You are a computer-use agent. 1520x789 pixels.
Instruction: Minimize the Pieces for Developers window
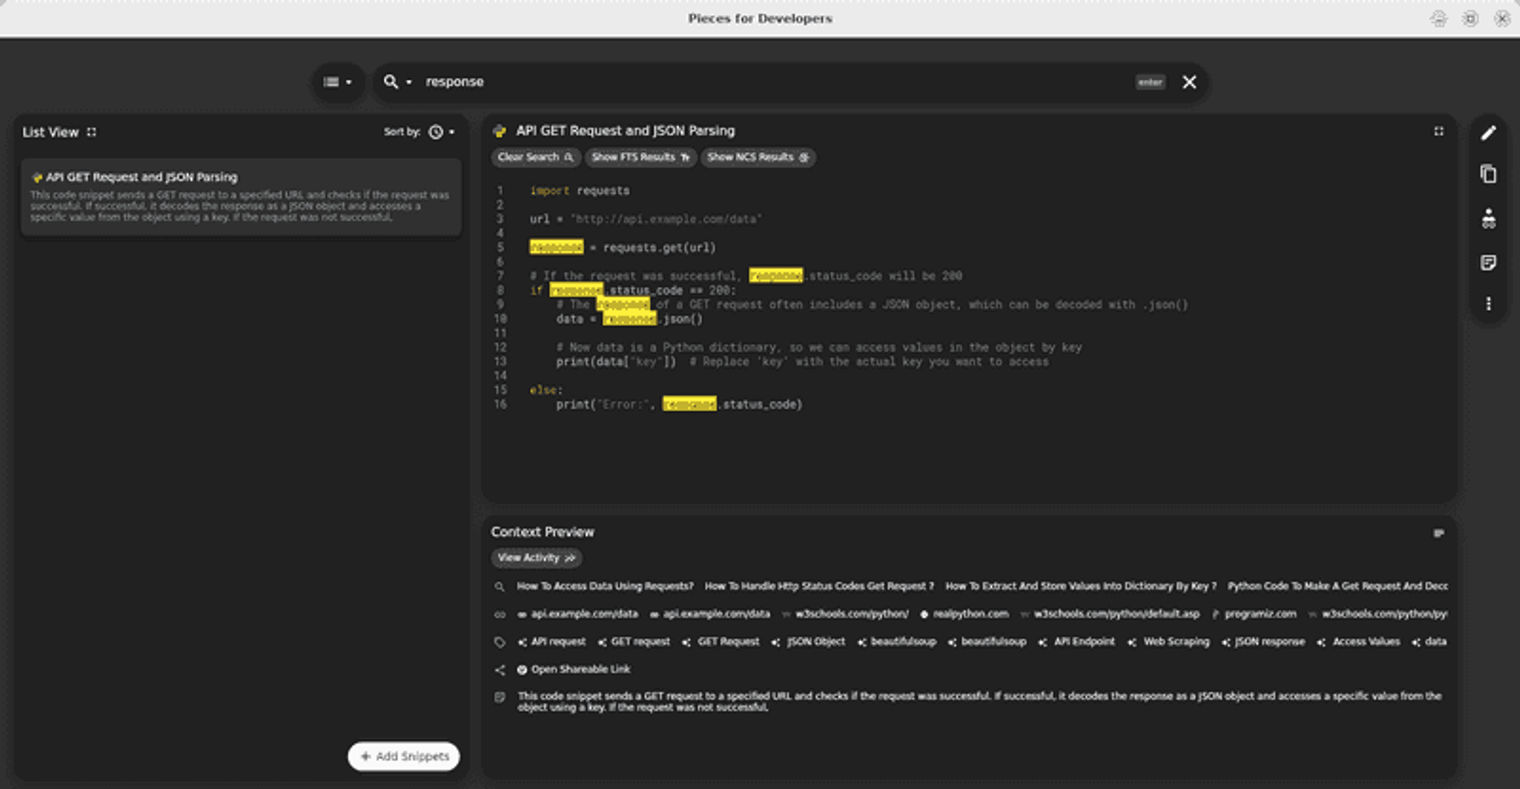(1438, 19)
